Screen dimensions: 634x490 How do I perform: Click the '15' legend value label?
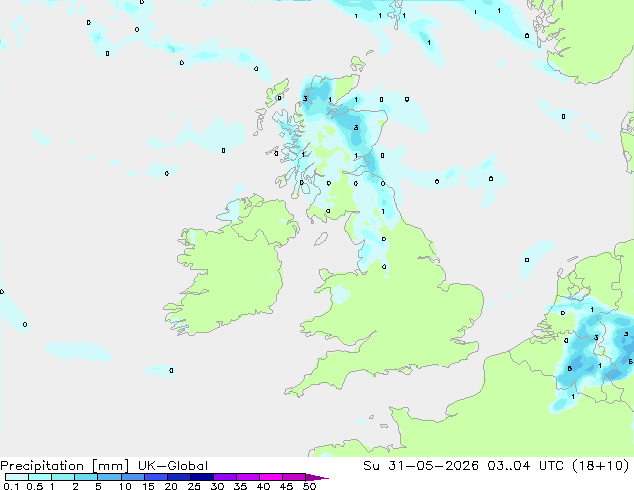click(x=148, y=486)
